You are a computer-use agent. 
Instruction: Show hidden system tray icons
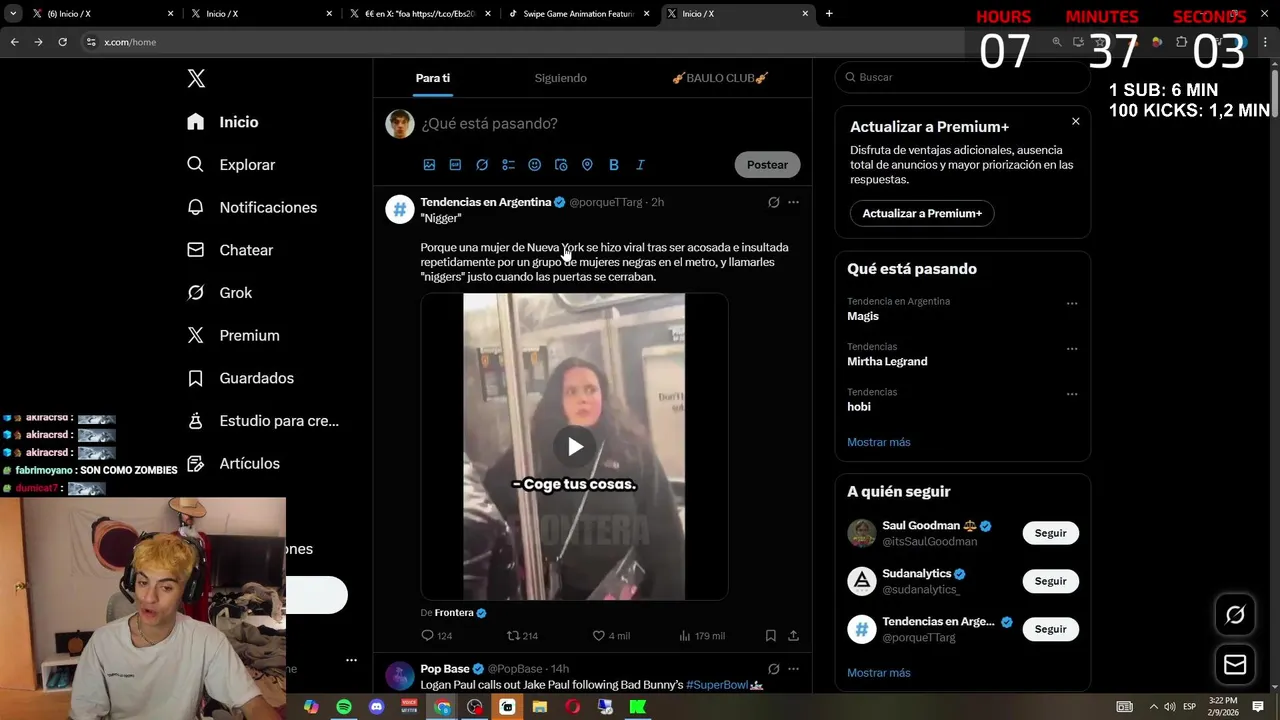tap(1154, 707)
